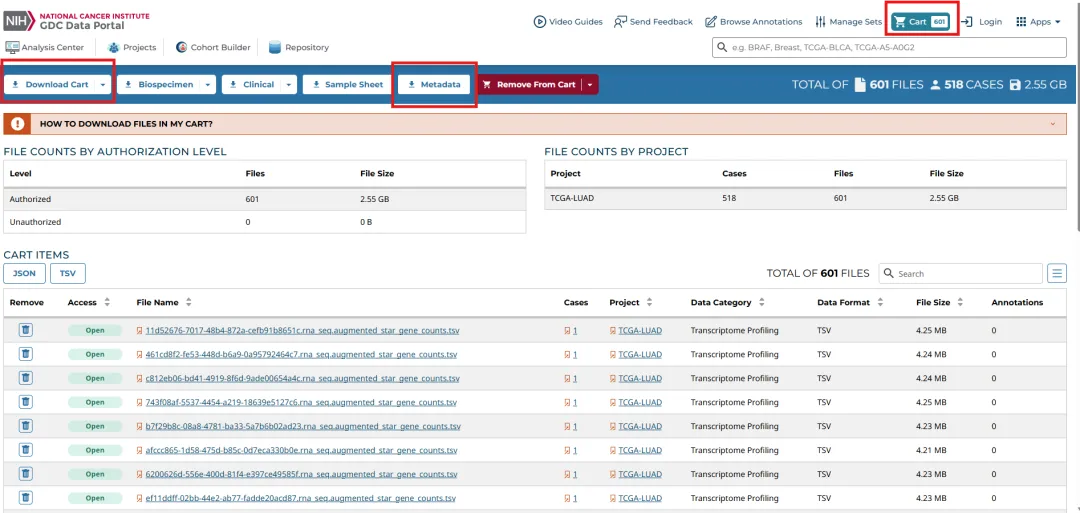1080x513 pixels.
Task: Open the Remove From Cart dropdown arrow
Action: [x=590, y=85]
